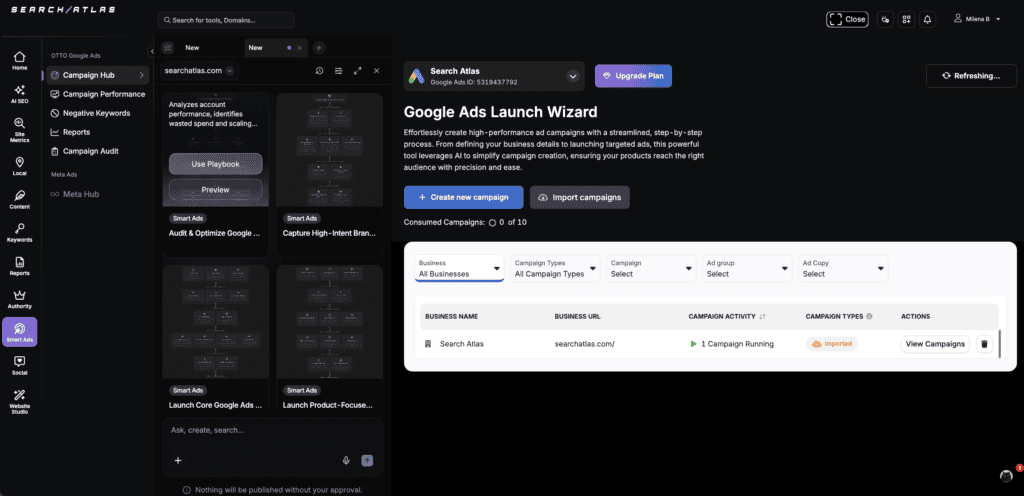Click Use Playbook button

[x=216, y=164]
